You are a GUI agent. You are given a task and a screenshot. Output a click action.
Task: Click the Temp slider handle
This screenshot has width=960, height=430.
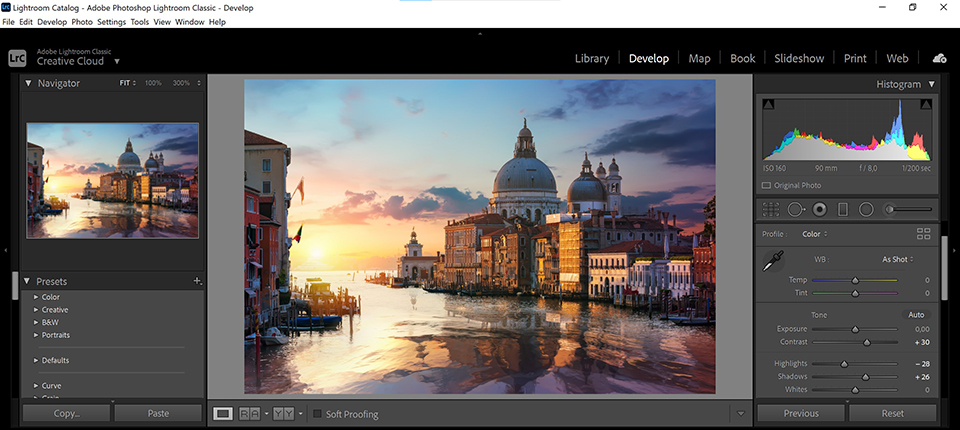[855, 280]
